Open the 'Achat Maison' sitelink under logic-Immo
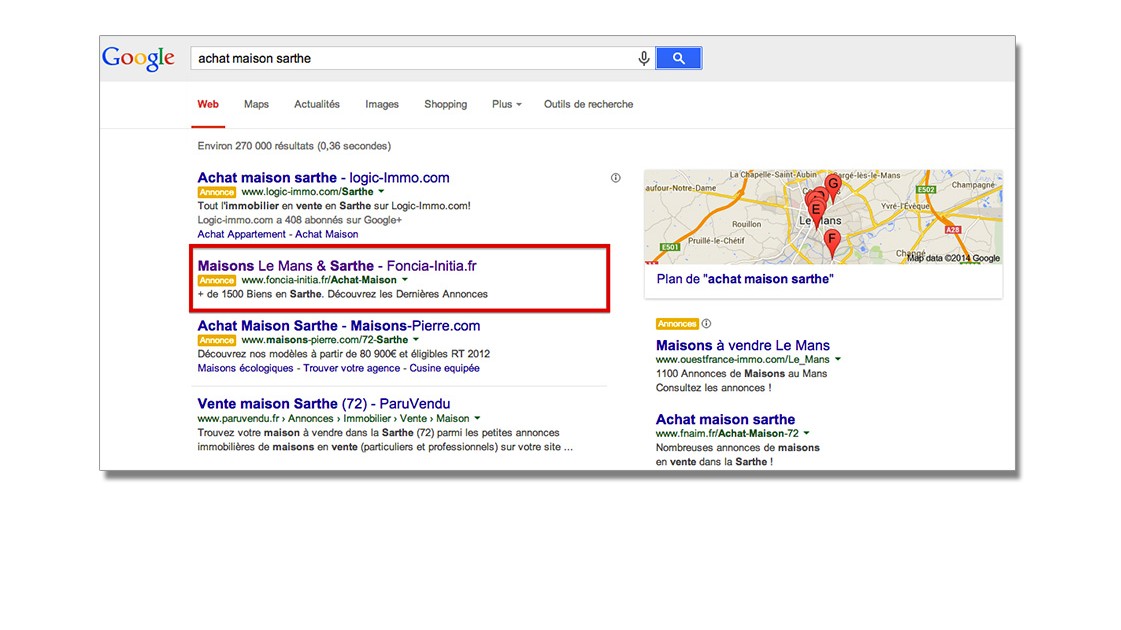This screenshot has height=630, width=1121. pyautogui.click(x=327, y=235)
